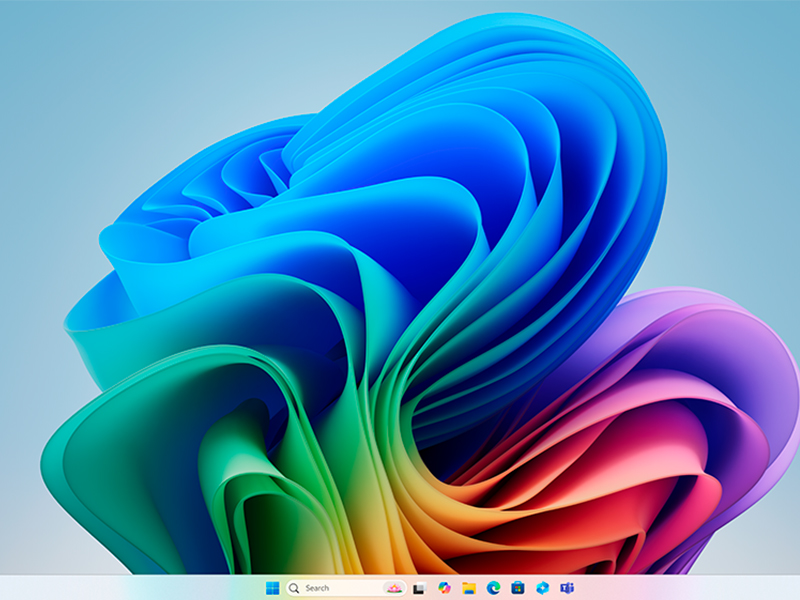Image resolution: width=800 pixels, height=600 pixels.
Task: Launch Microsoft Edge browser
Action: [493, 588]
